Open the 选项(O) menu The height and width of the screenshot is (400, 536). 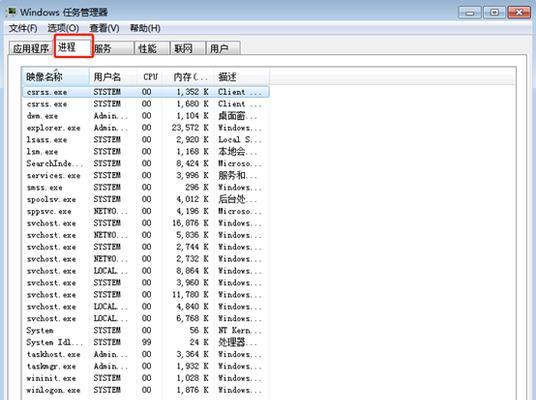63,28
